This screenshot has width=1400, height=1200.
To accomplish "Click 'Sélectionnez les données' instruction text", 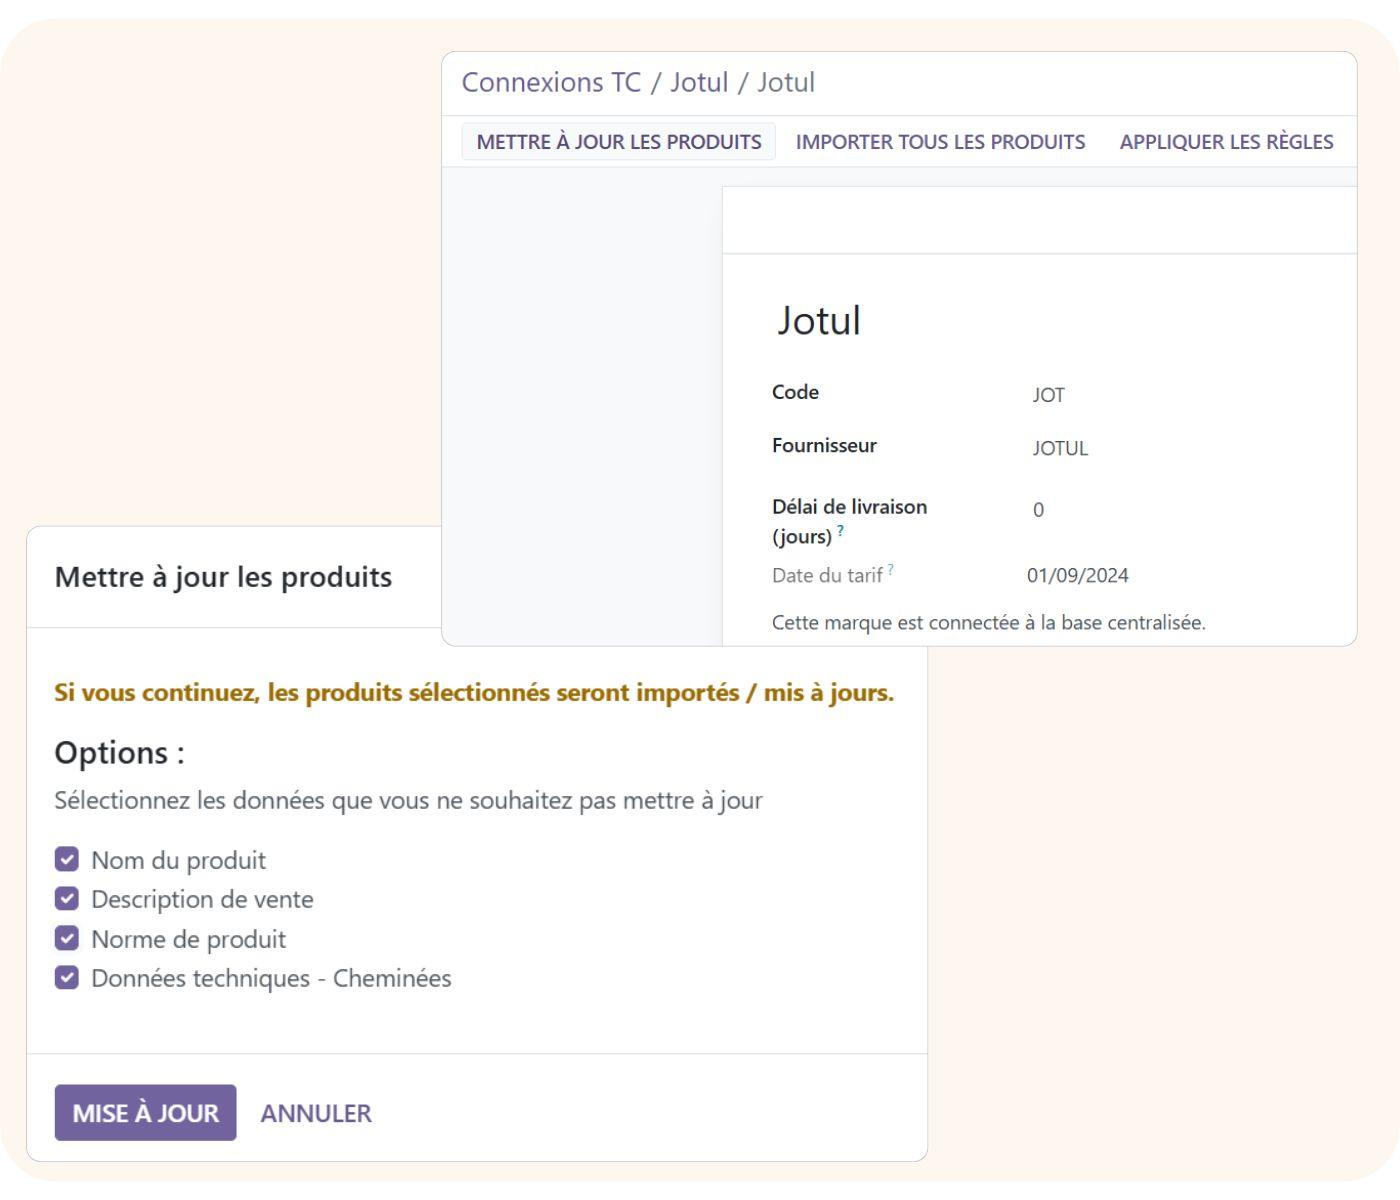I will pos(408,801).
